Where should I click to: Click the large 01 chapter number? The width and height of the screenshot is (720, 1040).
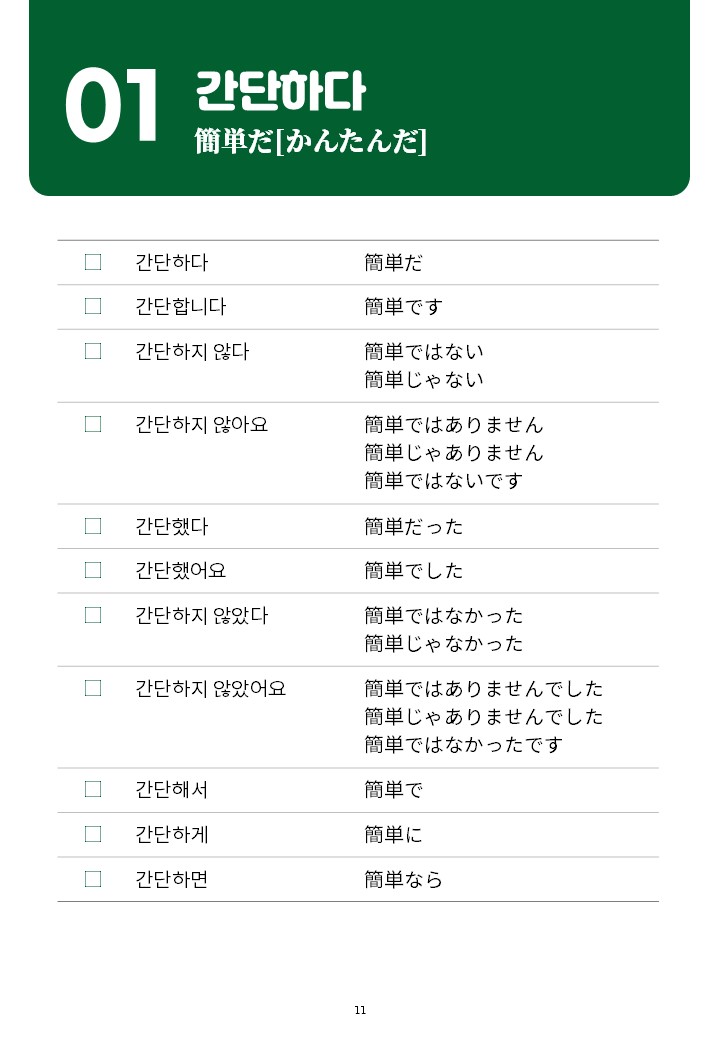(x=113, y=106)
